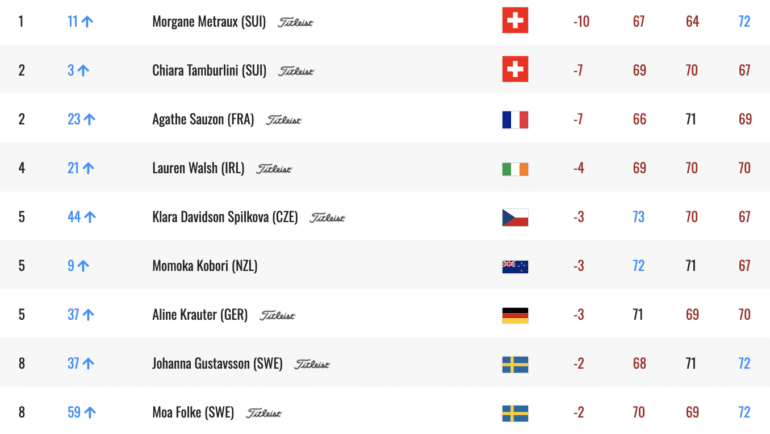
Task: Click the French flag in Agathe Sauzon's row
Action: (515, 119)
